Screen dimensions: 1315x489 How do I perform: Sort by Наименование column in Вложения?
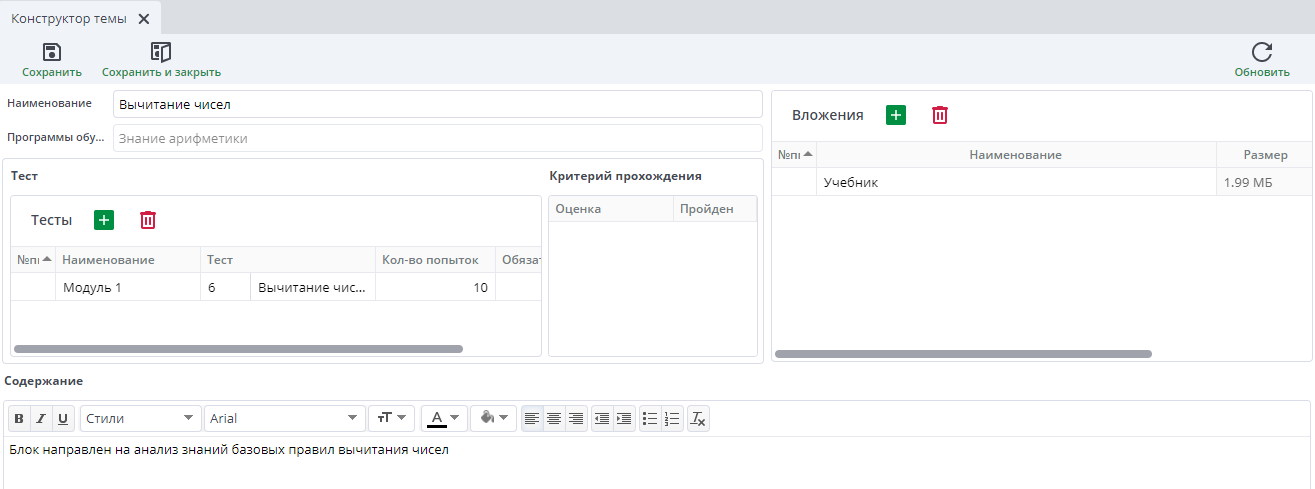coord(1015,155)
